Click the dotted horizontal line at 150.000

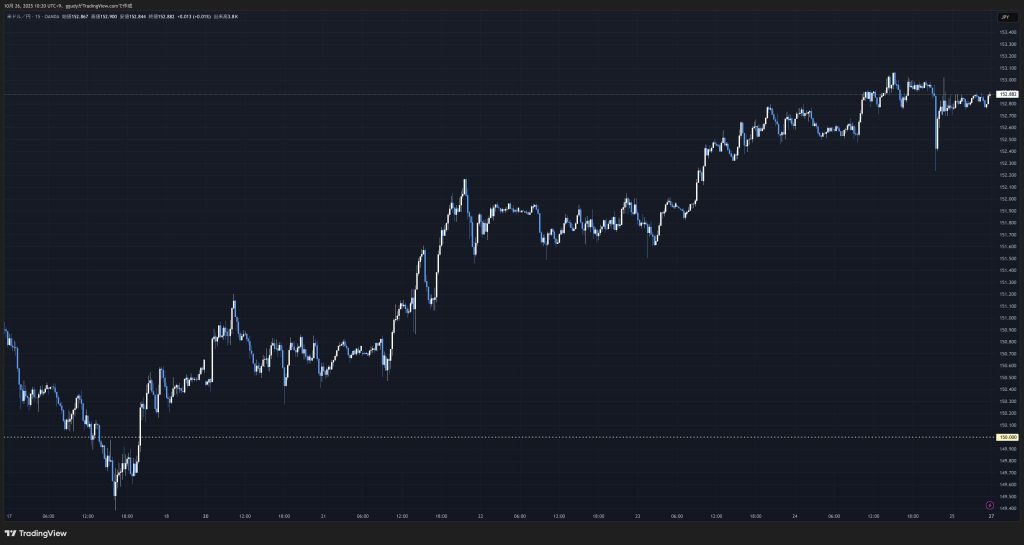click(x=500, y=437)
